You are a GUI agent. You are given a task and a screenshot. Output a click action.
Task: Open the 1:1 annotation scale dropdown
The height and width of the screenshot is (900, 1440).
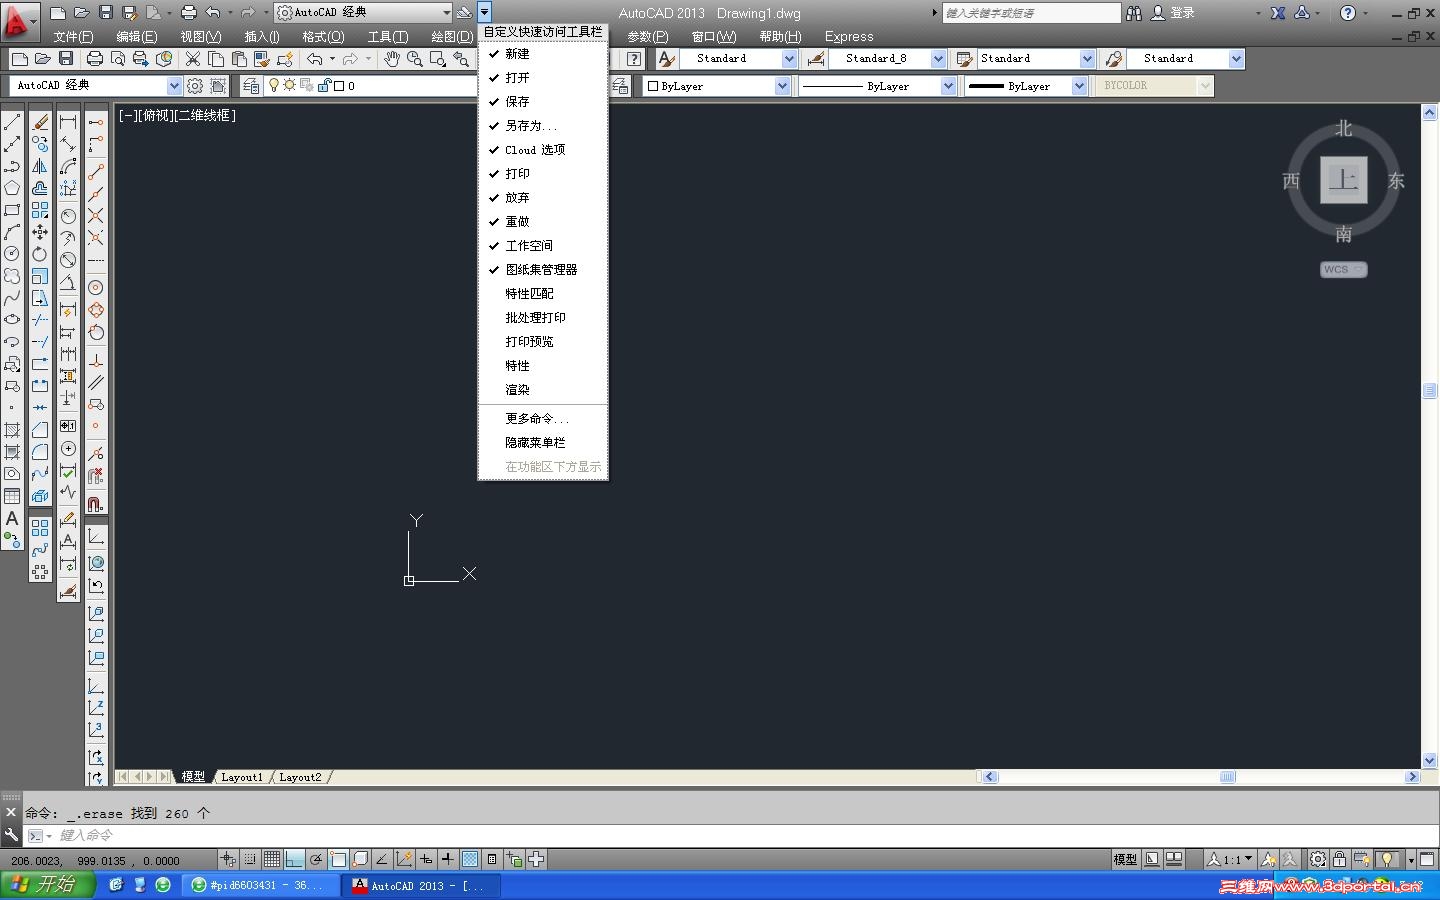(1231, 859)
